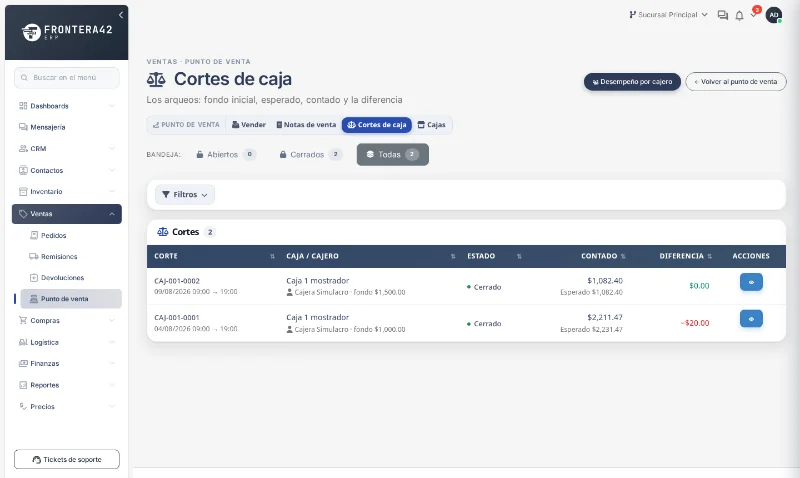Click the Finanzas sidebar icon

click(x=23, y=364)
